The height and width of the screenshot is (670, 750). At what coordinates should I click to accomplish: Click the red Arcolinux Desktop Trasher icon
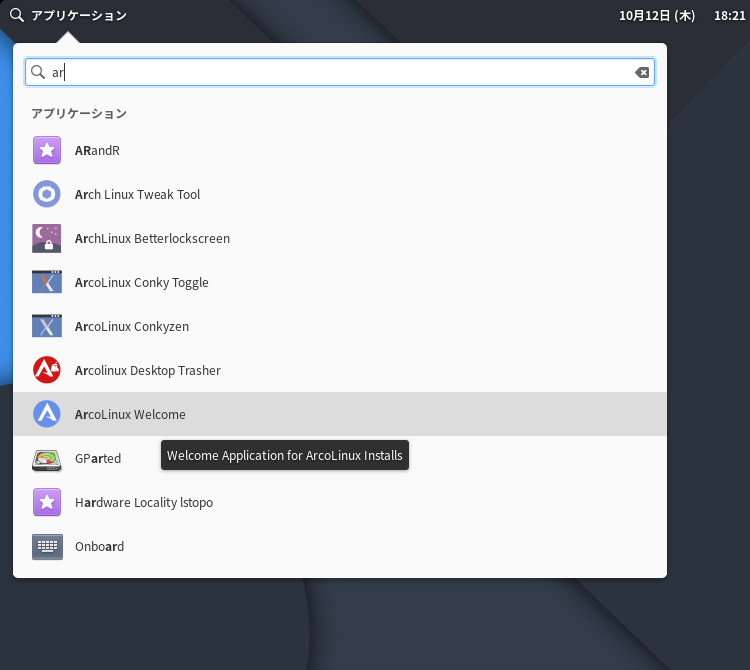pyautogui.click(x=47, y=370)
